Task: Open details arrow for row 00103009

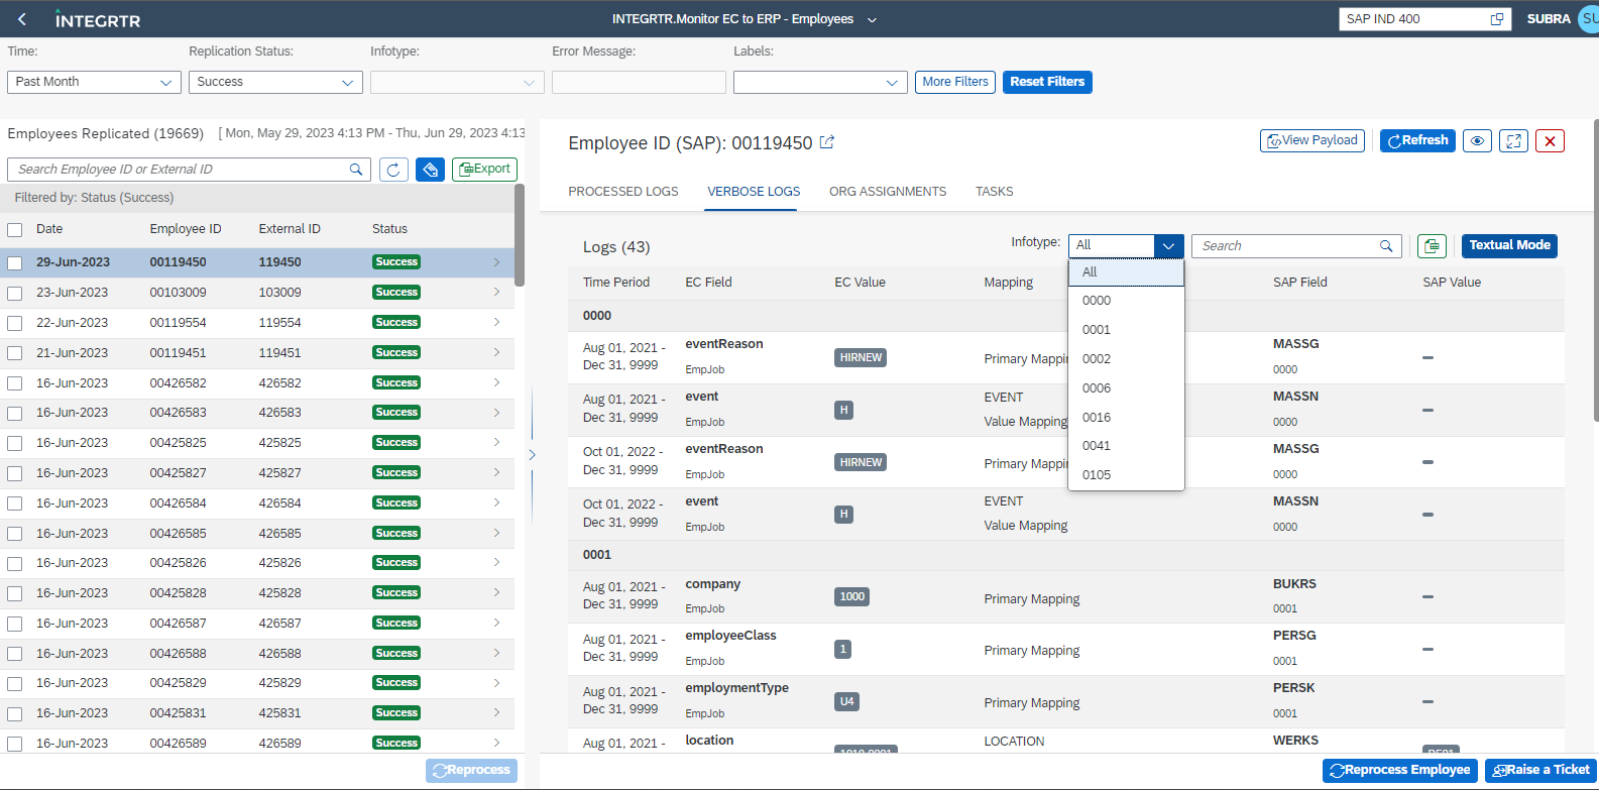Action: click(x=497, y=292)
